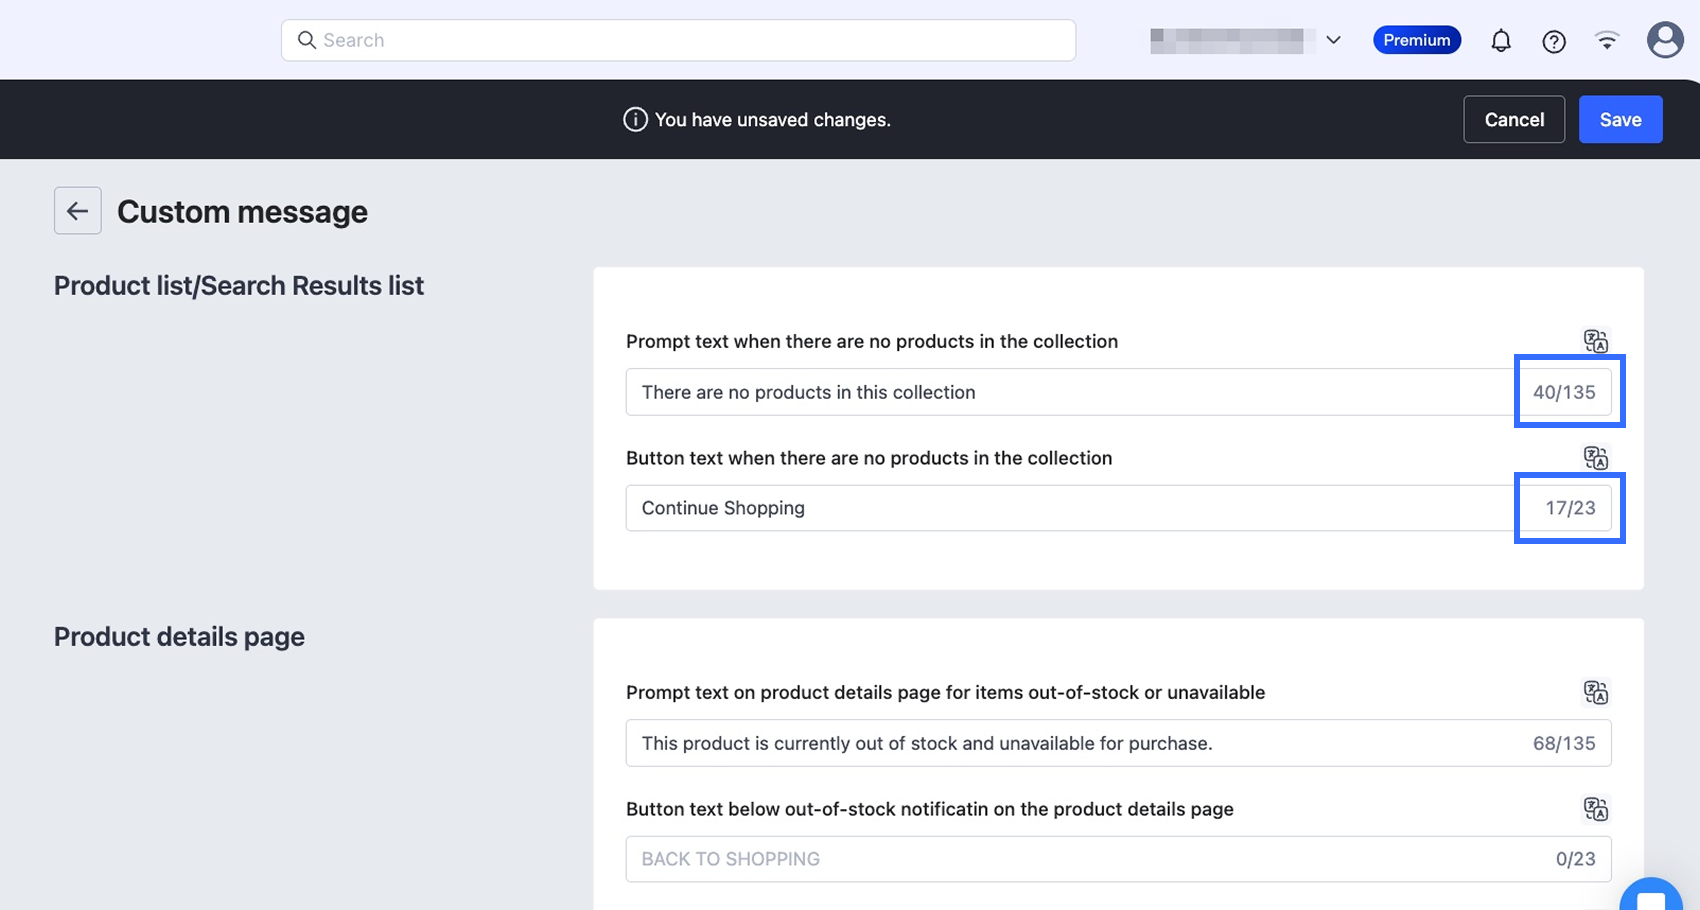This screenshot has width=1700, height=910.
Task: Save the custom message changes
Action: click(1620, 119)
